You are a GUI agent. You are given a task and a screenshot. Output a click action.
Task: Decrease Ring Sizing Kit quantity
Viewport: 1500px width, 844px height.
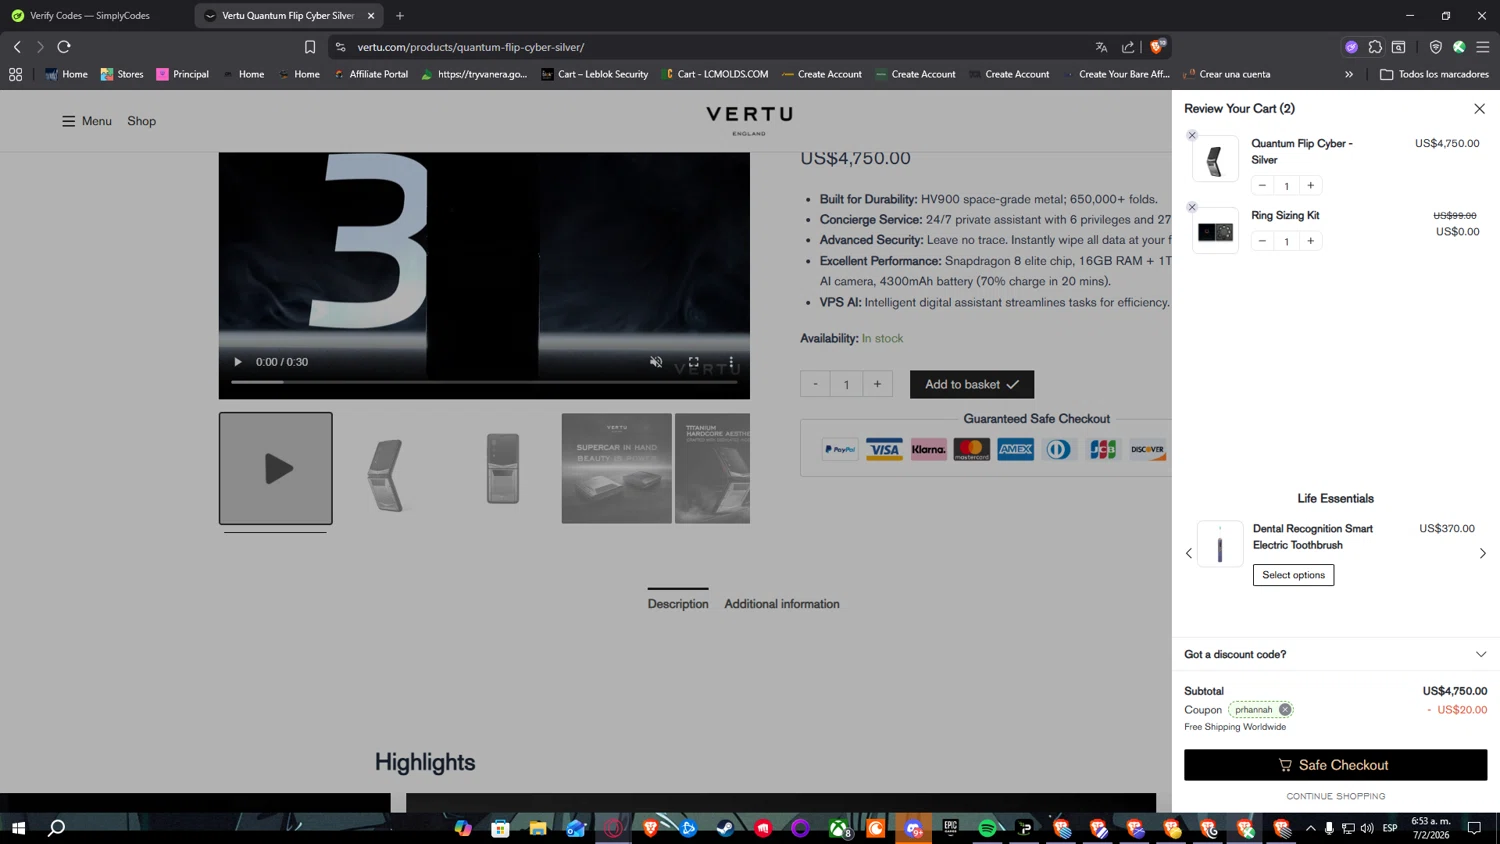point(1262,241)
